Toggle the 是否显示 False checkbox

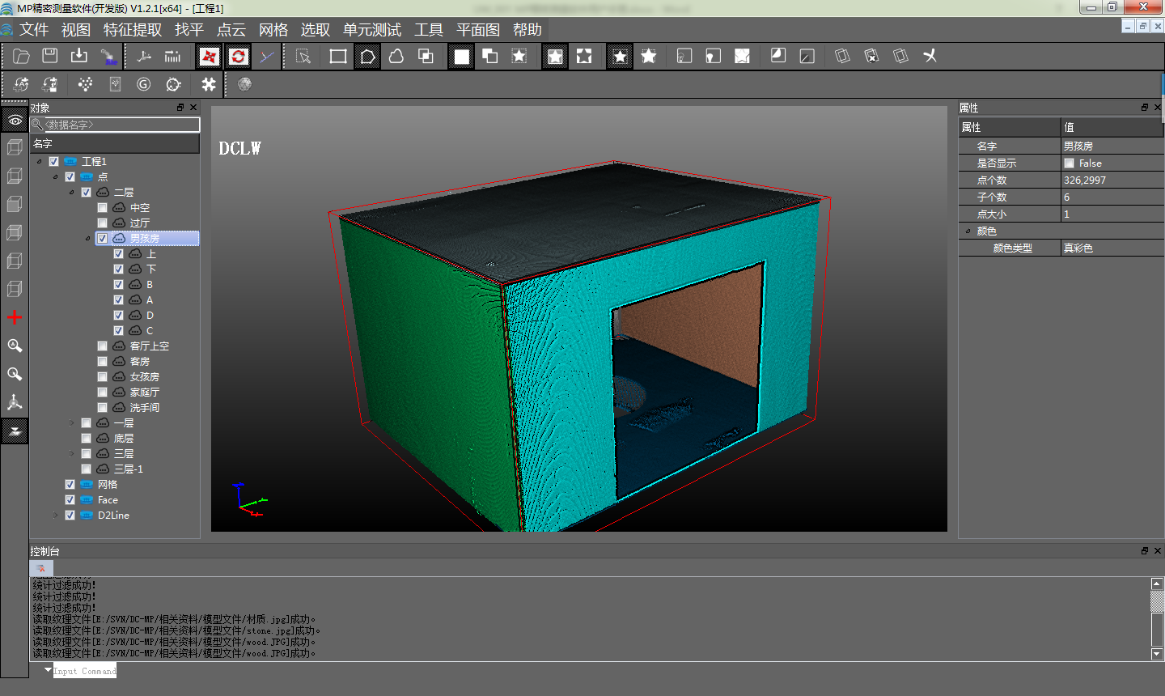1069,163
